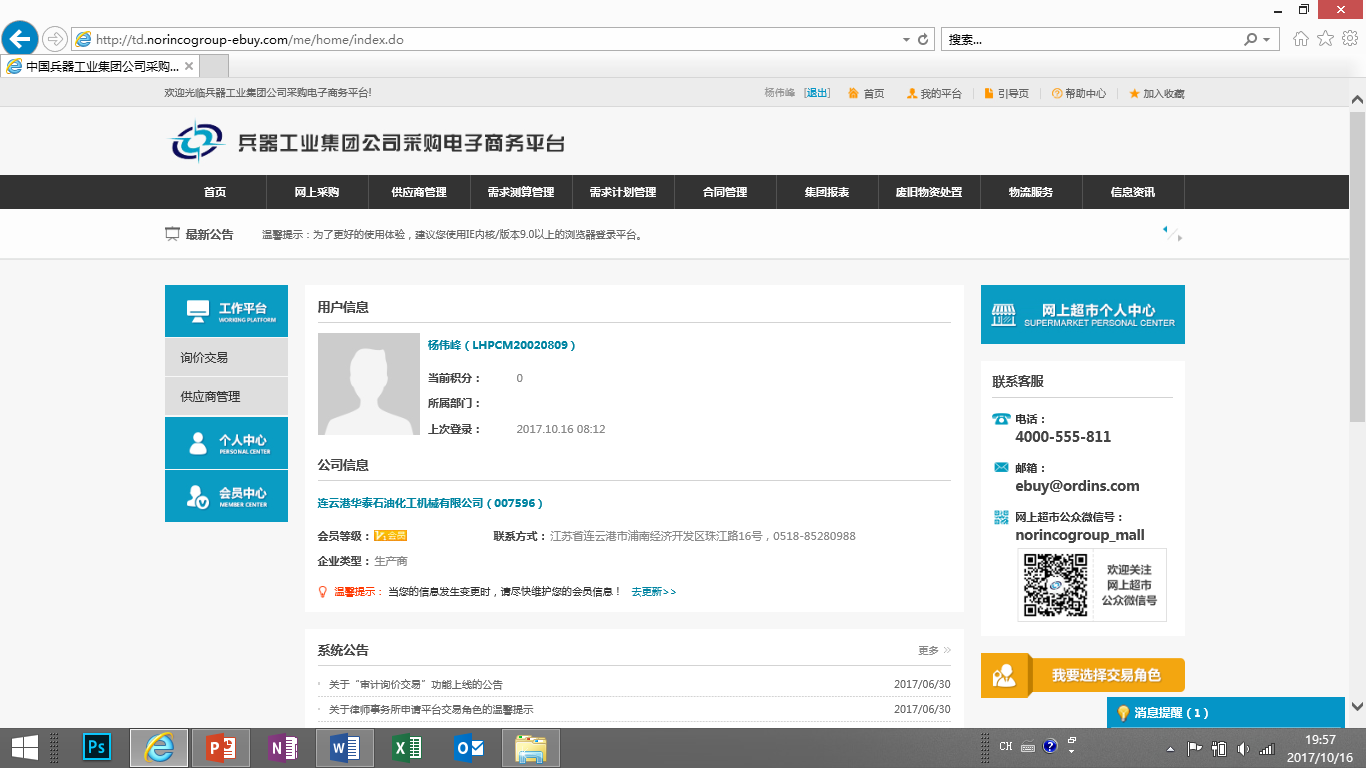The width and height of the screenshot is (1366, 768).
Task: Click 更多 in 系统公告 section
Action: point(934,650)
